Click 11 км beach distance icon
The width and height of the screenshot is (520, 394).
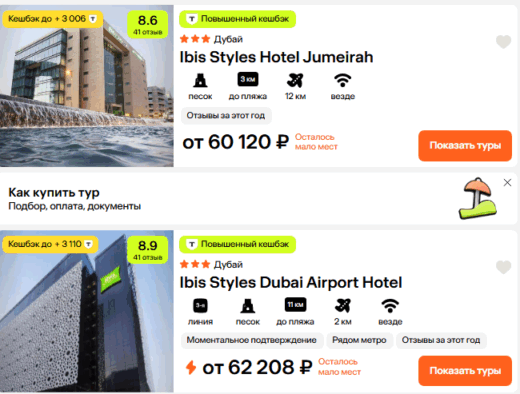(295, 305)
